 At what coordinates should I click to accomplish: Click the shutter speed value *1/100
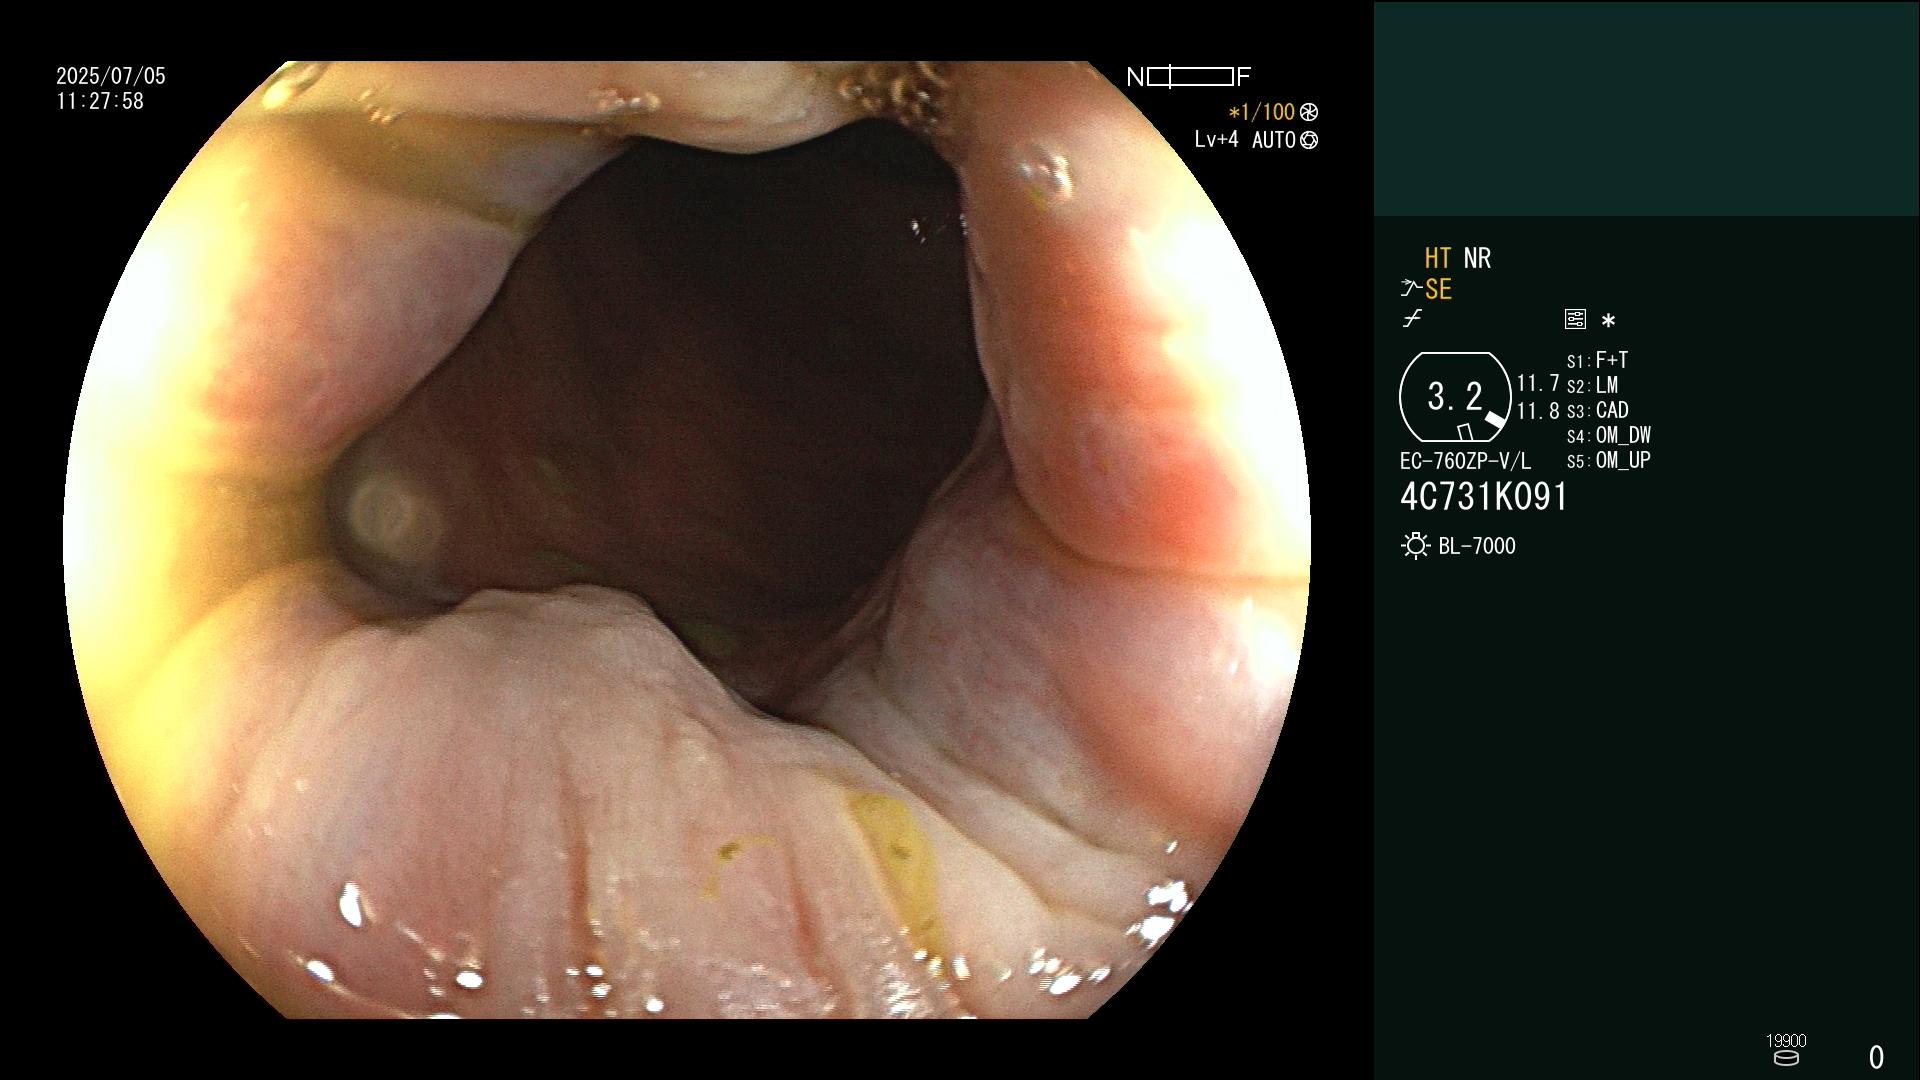(1262, 112)
